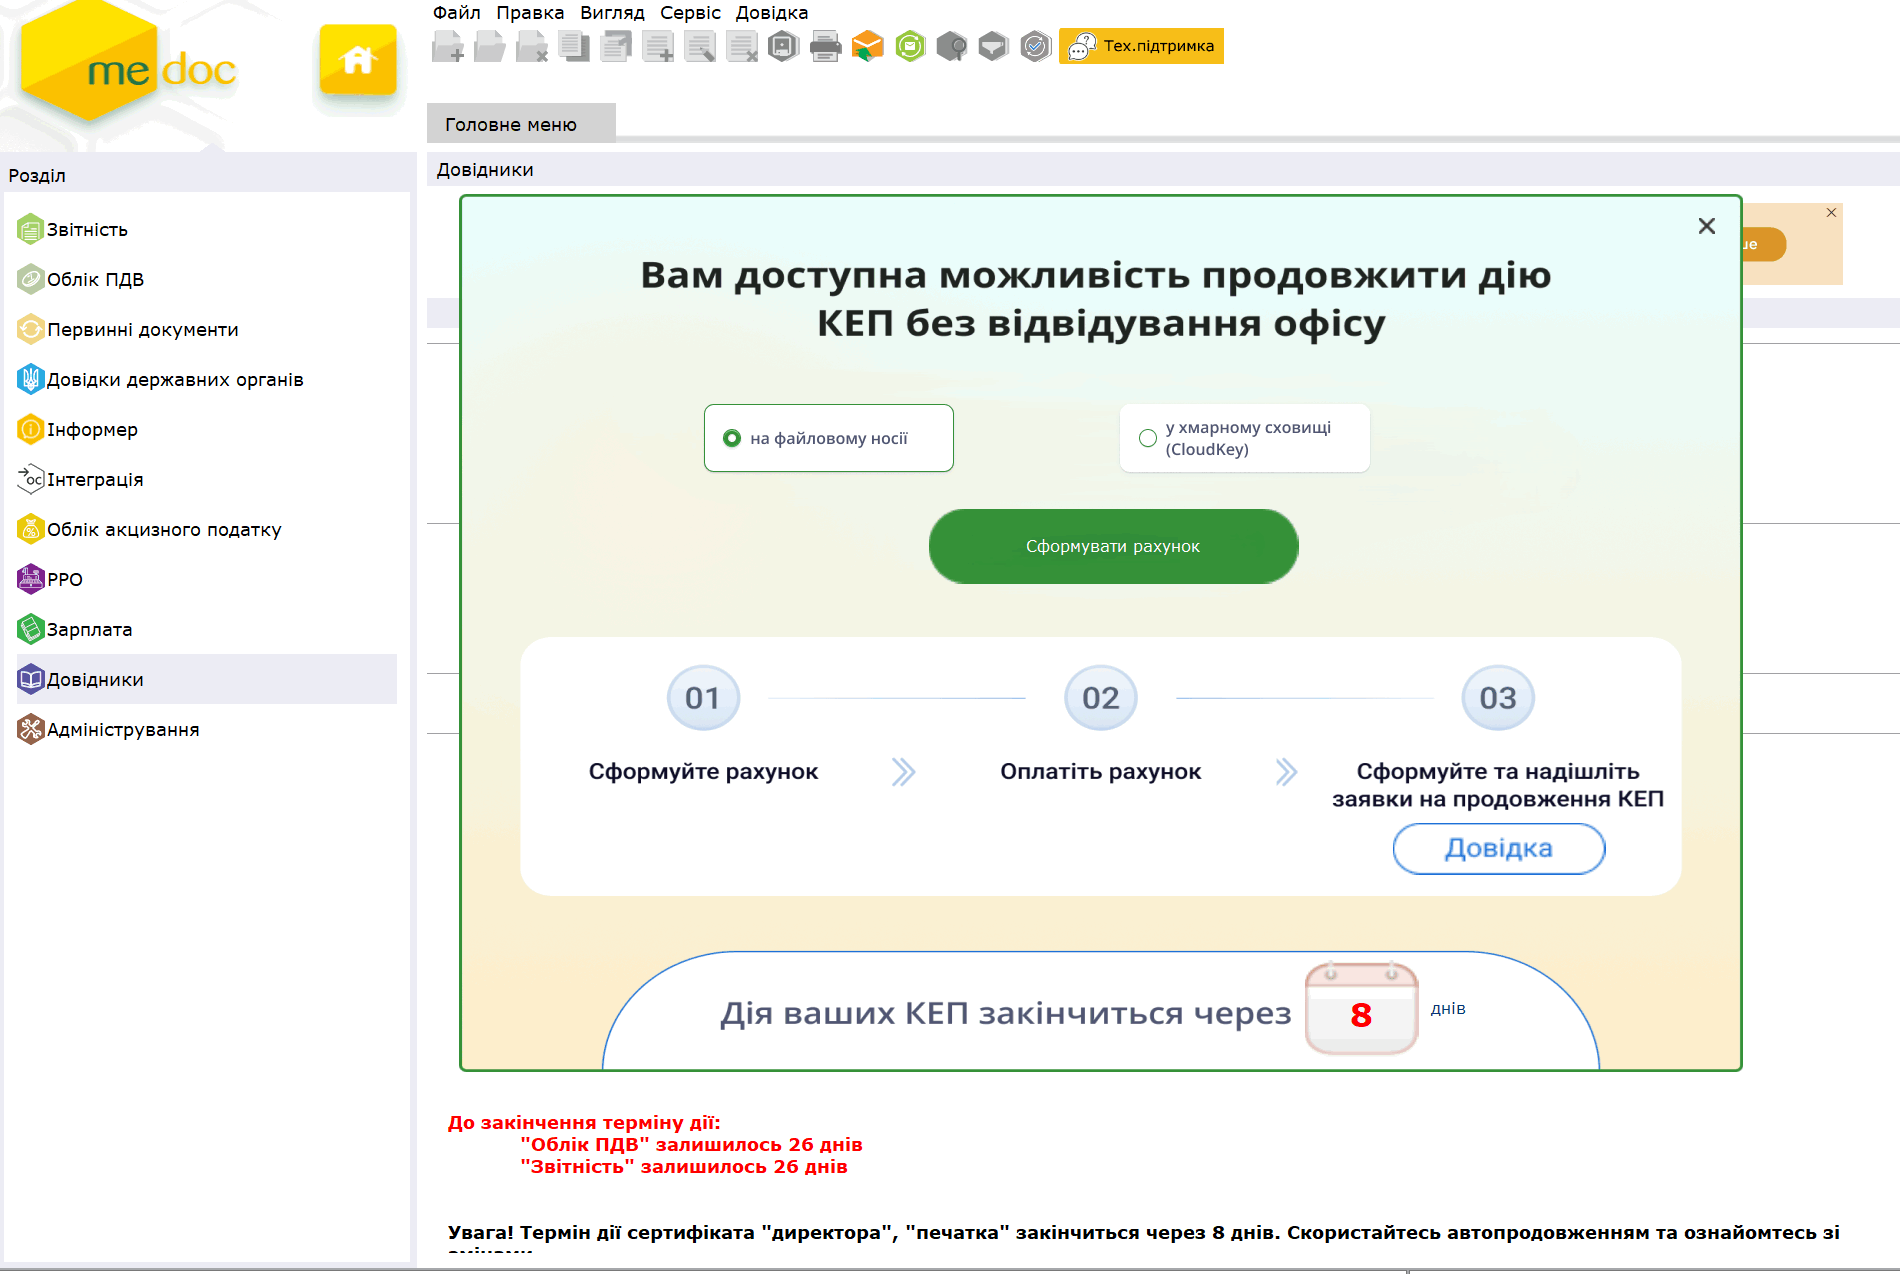Select the 'на файловому носії' radio option
This screenshot has height=1274, width=1900.
click(732, 438)
